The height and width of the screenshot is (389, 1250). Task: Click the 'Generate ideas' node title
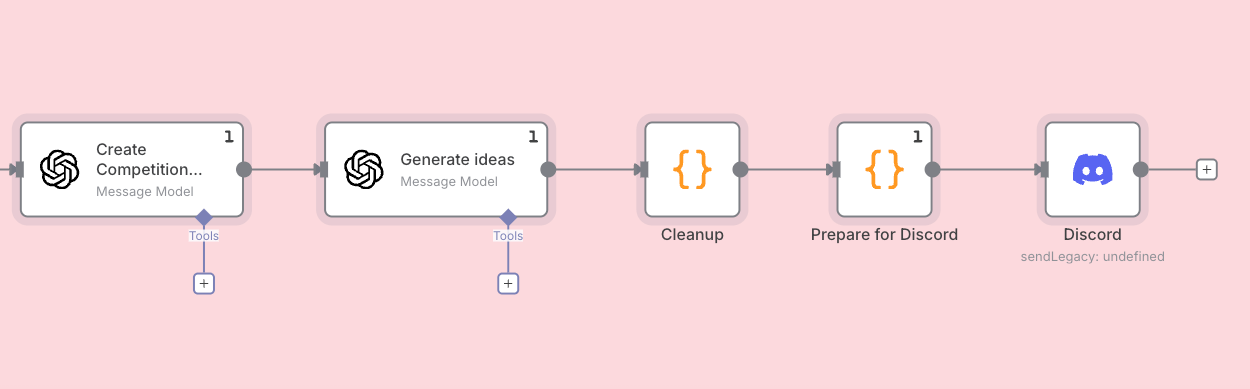pos(458,159)
